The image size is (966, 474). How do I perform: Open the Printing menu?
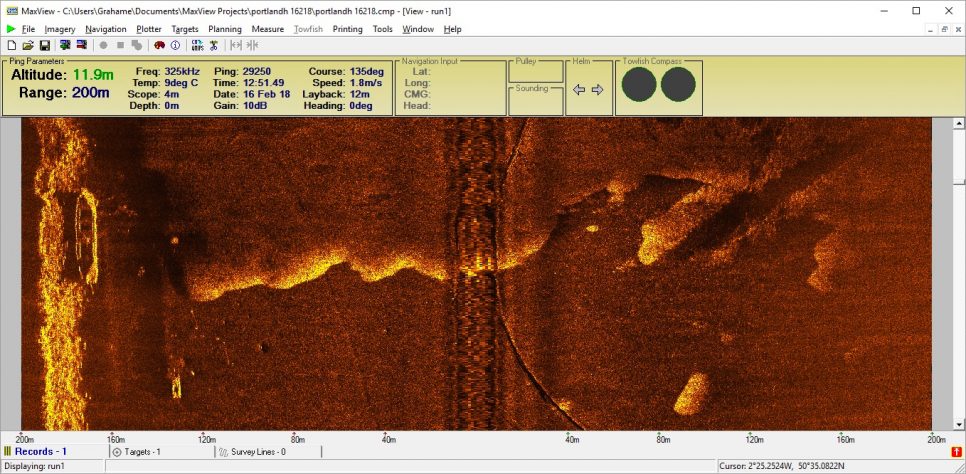click(347, 29)
